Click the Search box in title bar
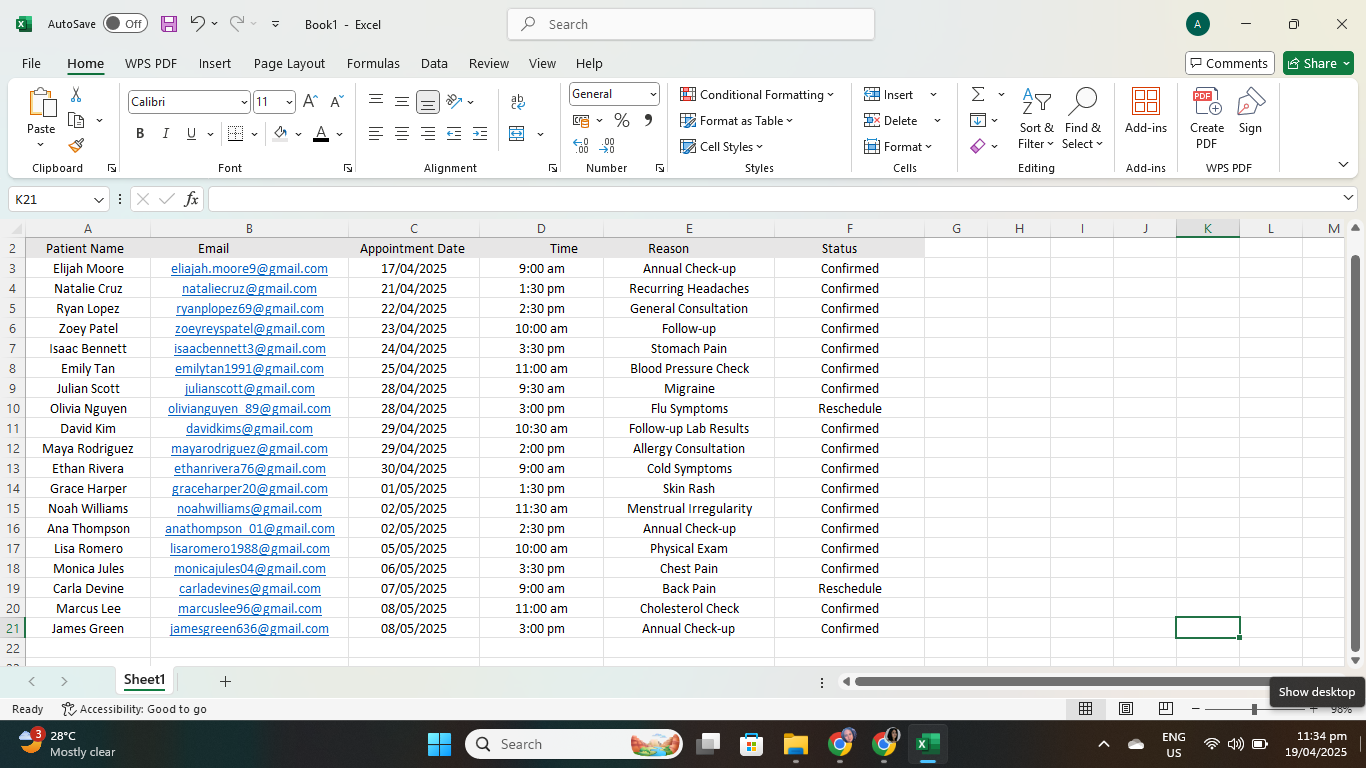The width and height of the screenshot is (1366, 768). click(691, 24)
